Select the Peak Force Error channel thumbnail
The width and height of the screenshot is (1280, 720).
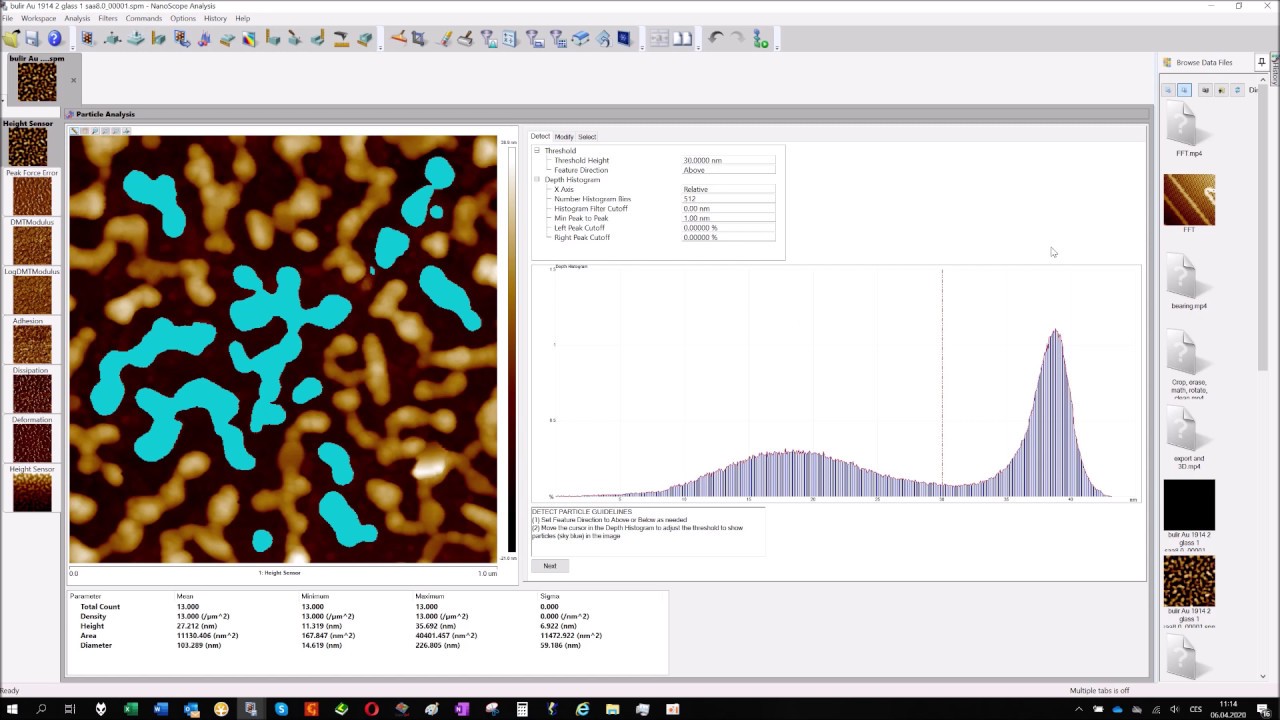coord(32,196)
